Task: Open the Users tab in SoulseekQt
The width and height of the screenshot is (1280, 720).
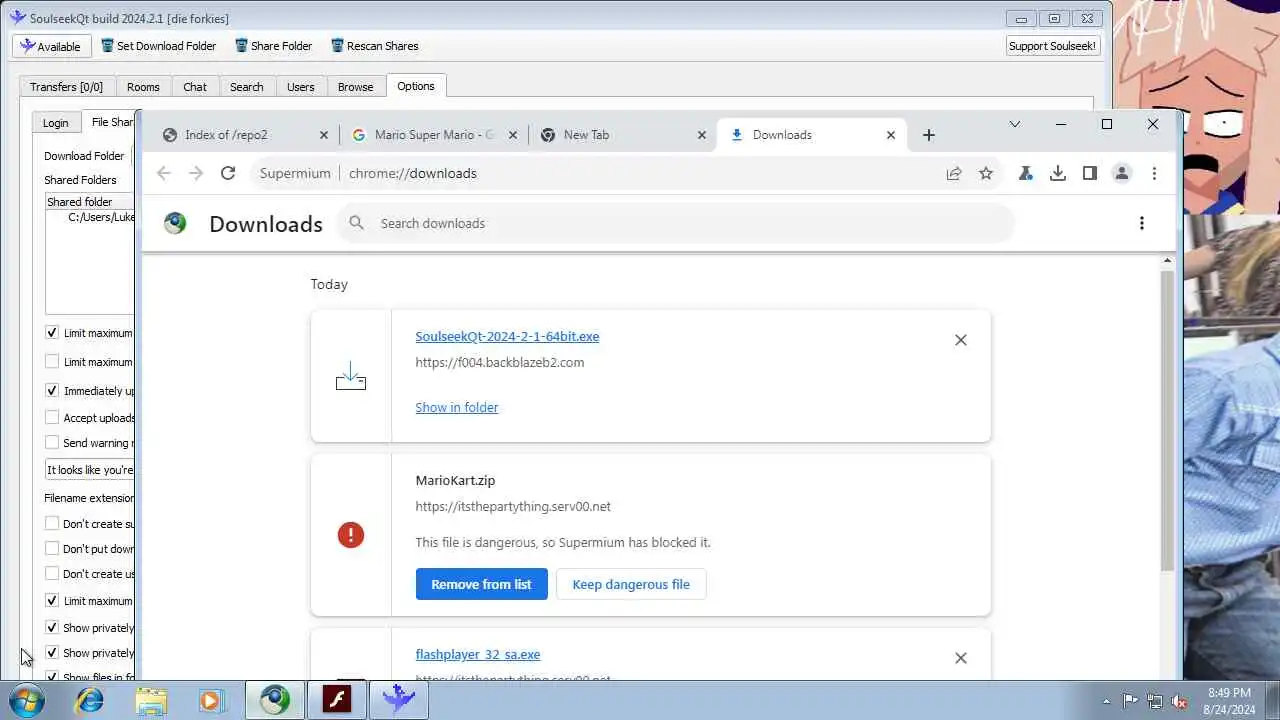Action: pos(301,87)
